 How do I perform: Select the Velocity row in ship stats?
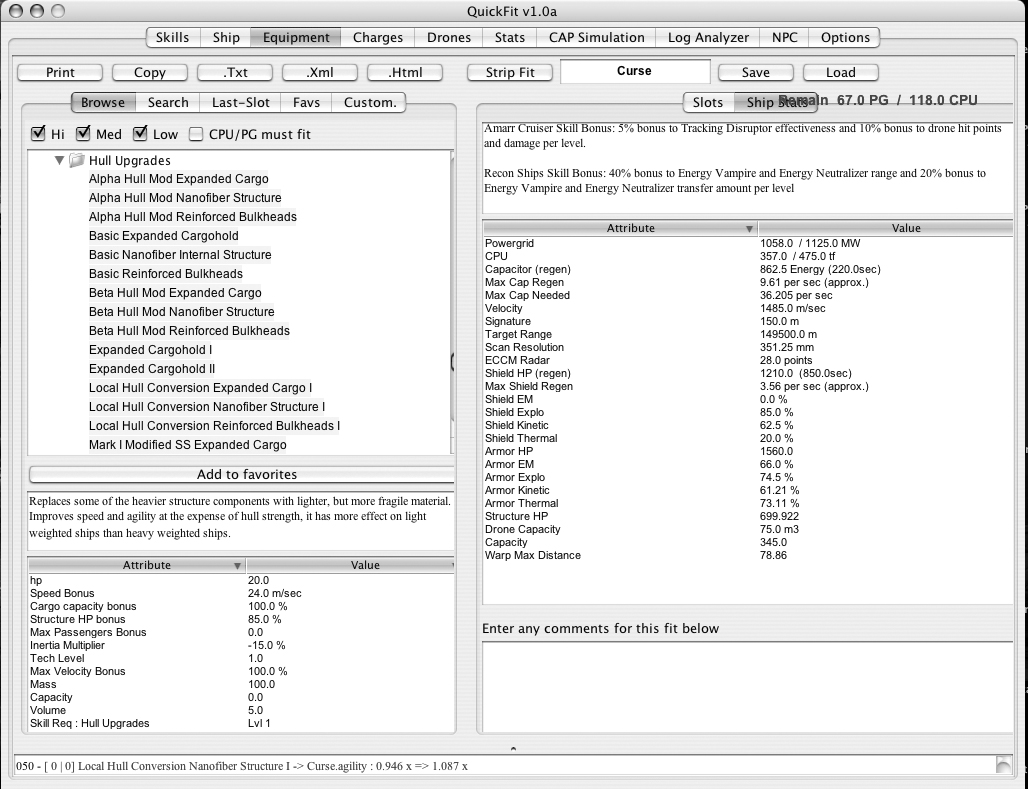coord(747,308)
